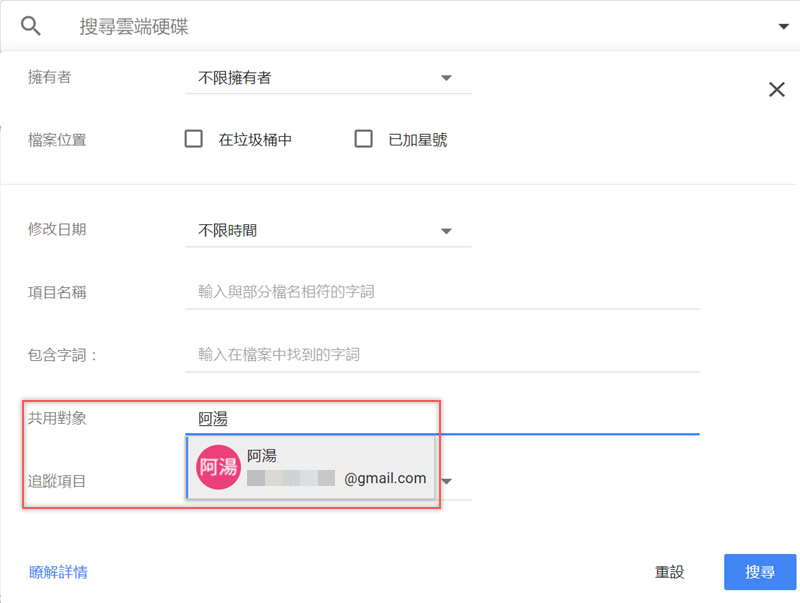Click the 重設 reset button
This screenshot has width=800, height=603.
(x=669, y=572)
